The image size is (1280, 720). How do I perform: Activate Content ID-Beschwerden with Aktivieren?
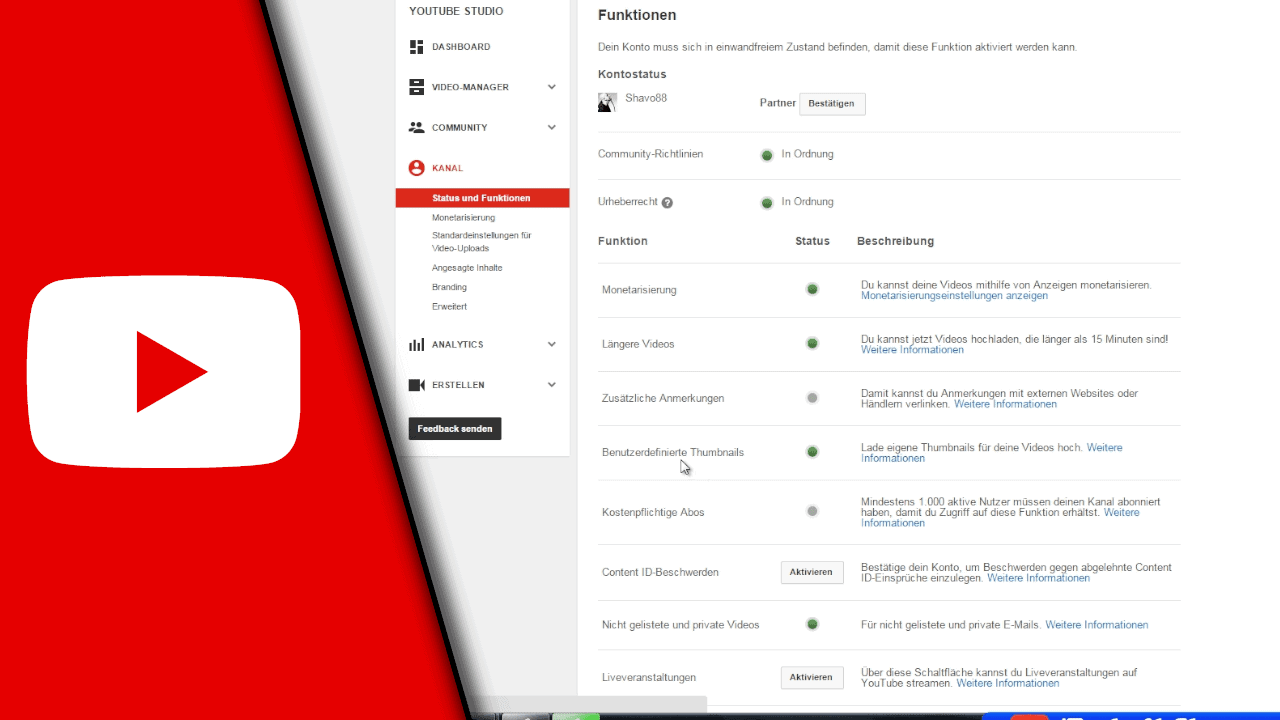tap(812, 572)
